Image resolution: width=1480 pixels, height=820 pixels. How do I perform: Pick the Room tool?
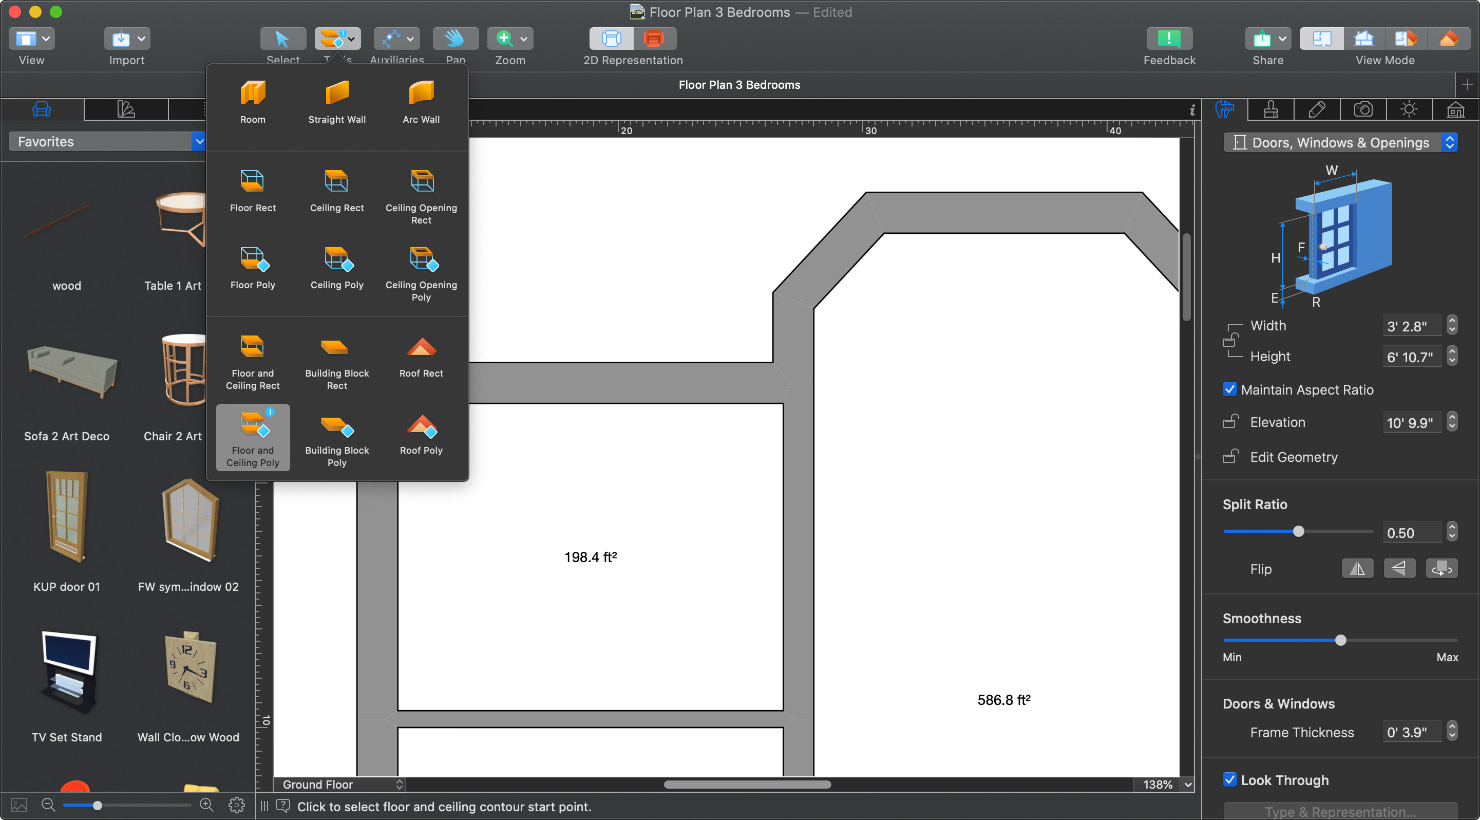click(x=252, y=100)
